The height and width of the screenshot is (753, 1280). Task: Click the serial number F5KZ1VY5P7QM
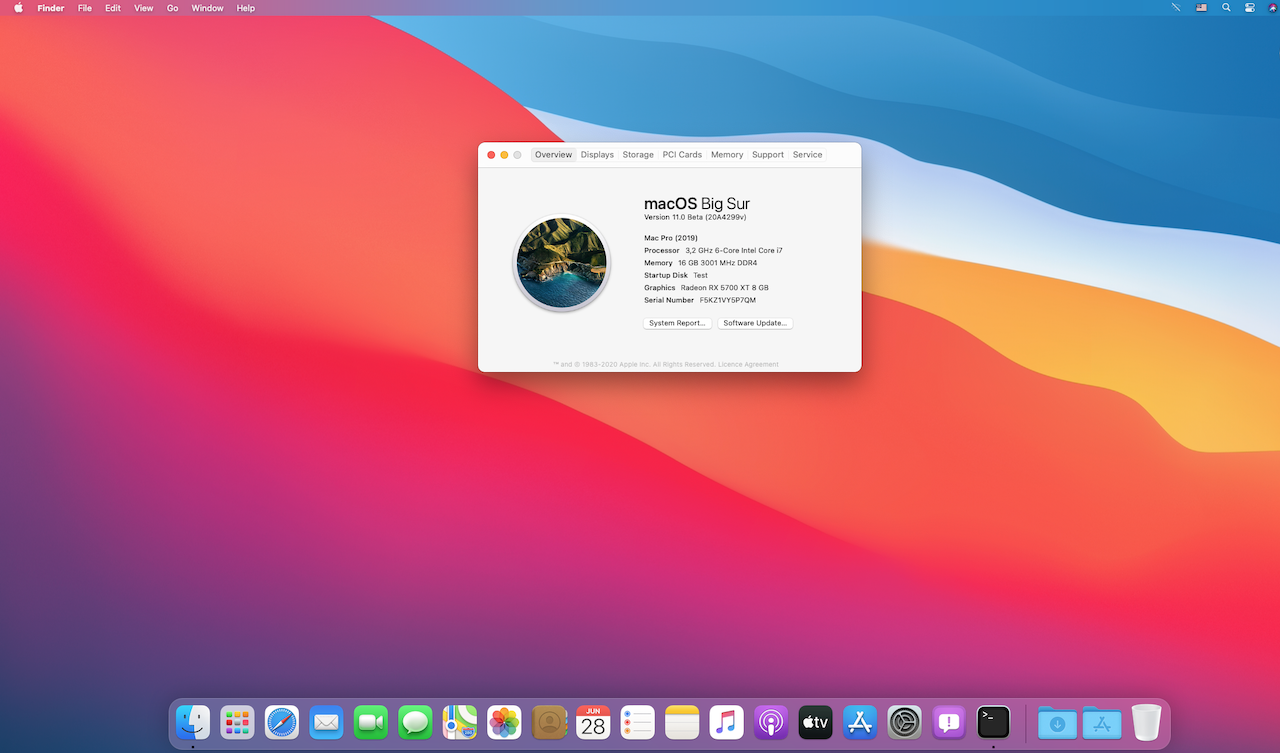click(x=728, y=300)
